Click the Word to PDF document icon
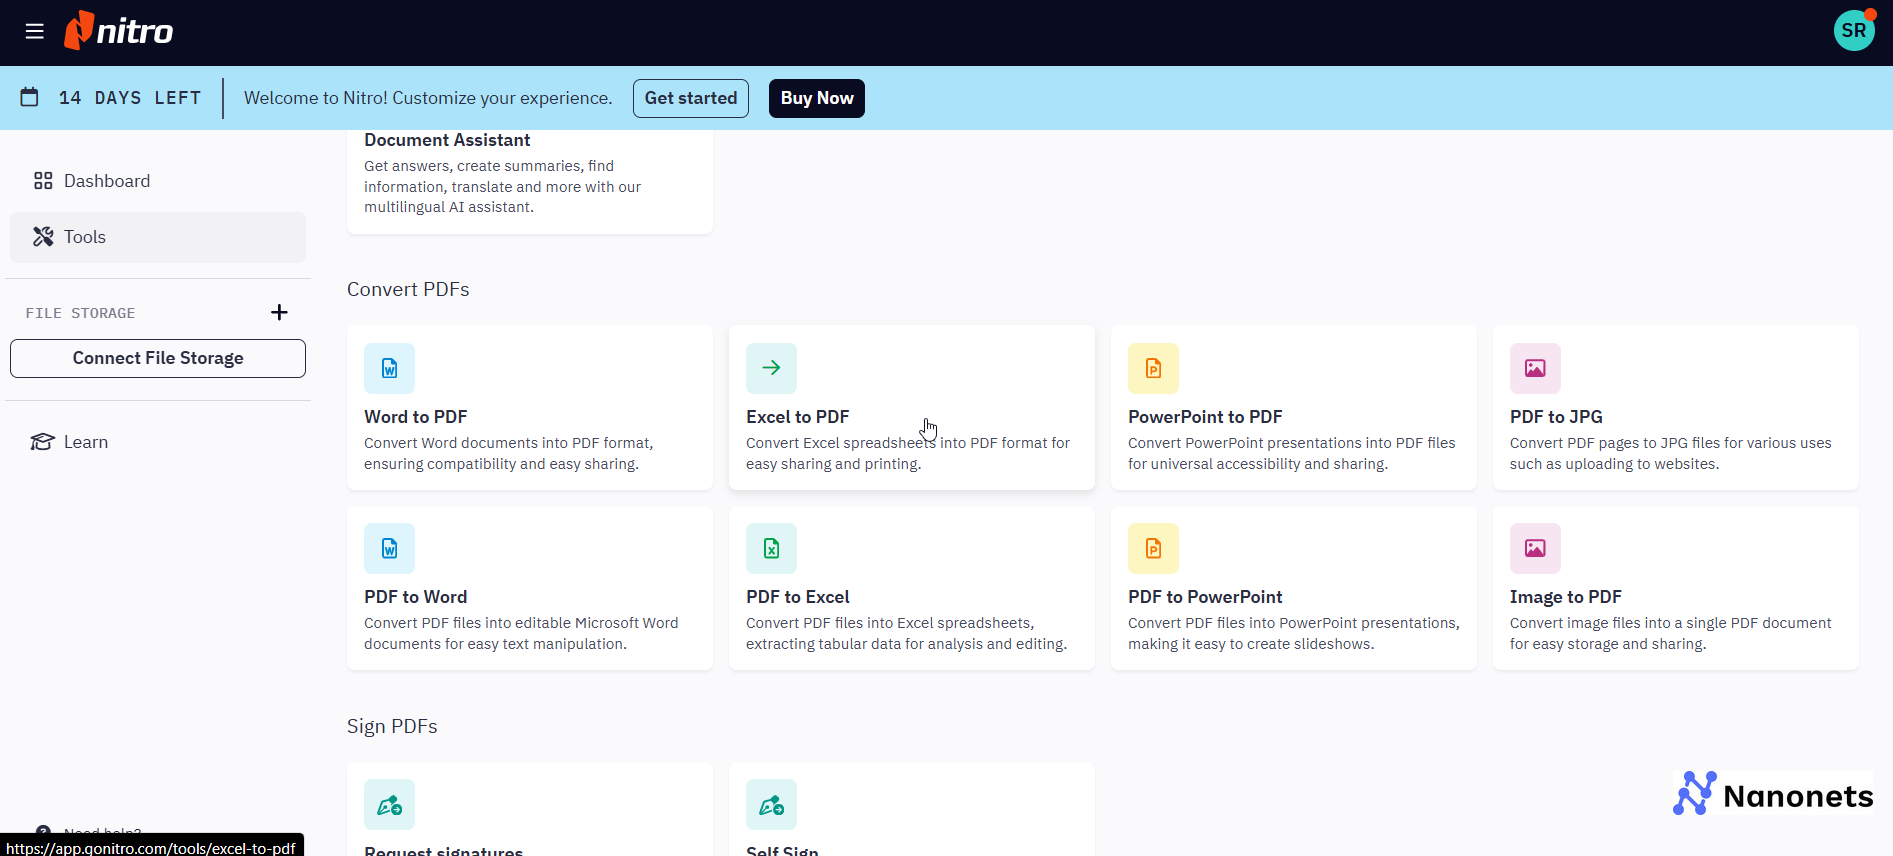The width and height of the screenshot is (1893, 856). pyautogui.click(x=389, y=368)
